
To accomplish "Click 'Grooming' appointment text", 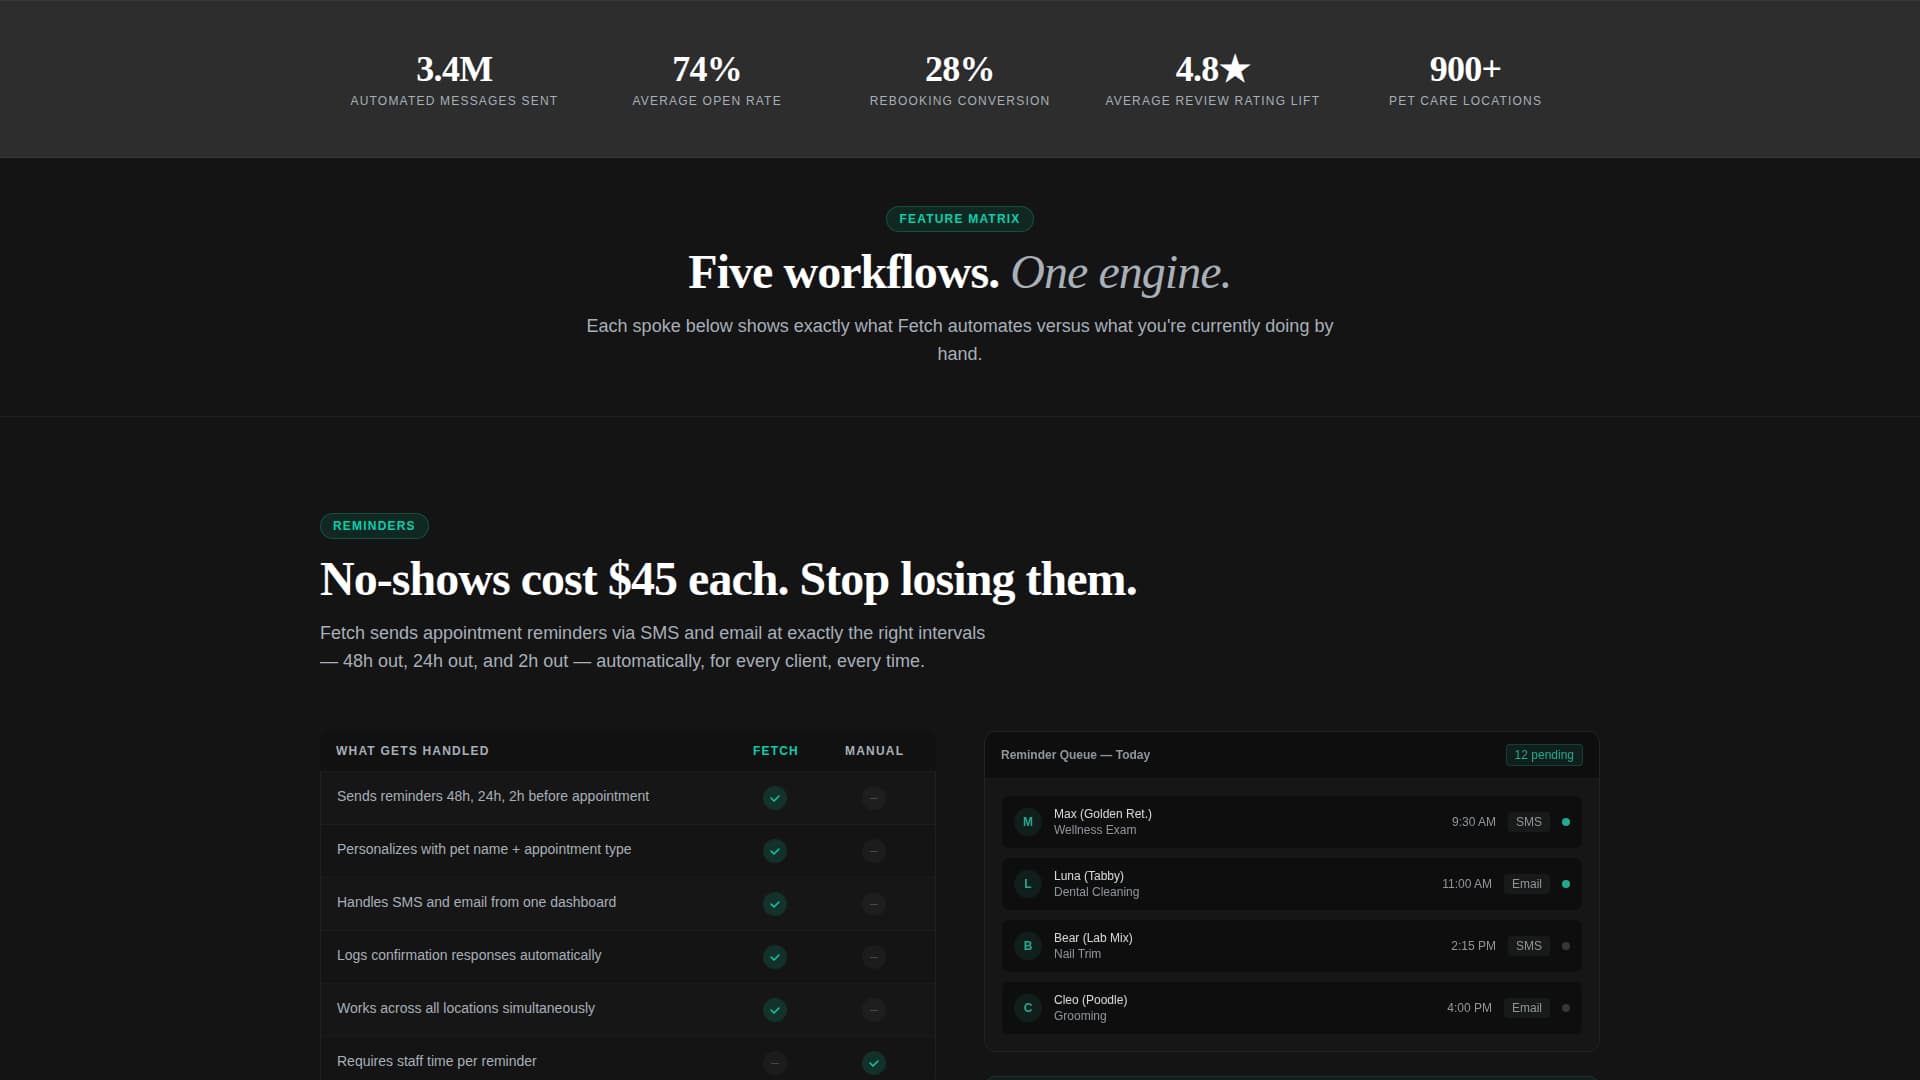I will click(x=1080, y=1016).
